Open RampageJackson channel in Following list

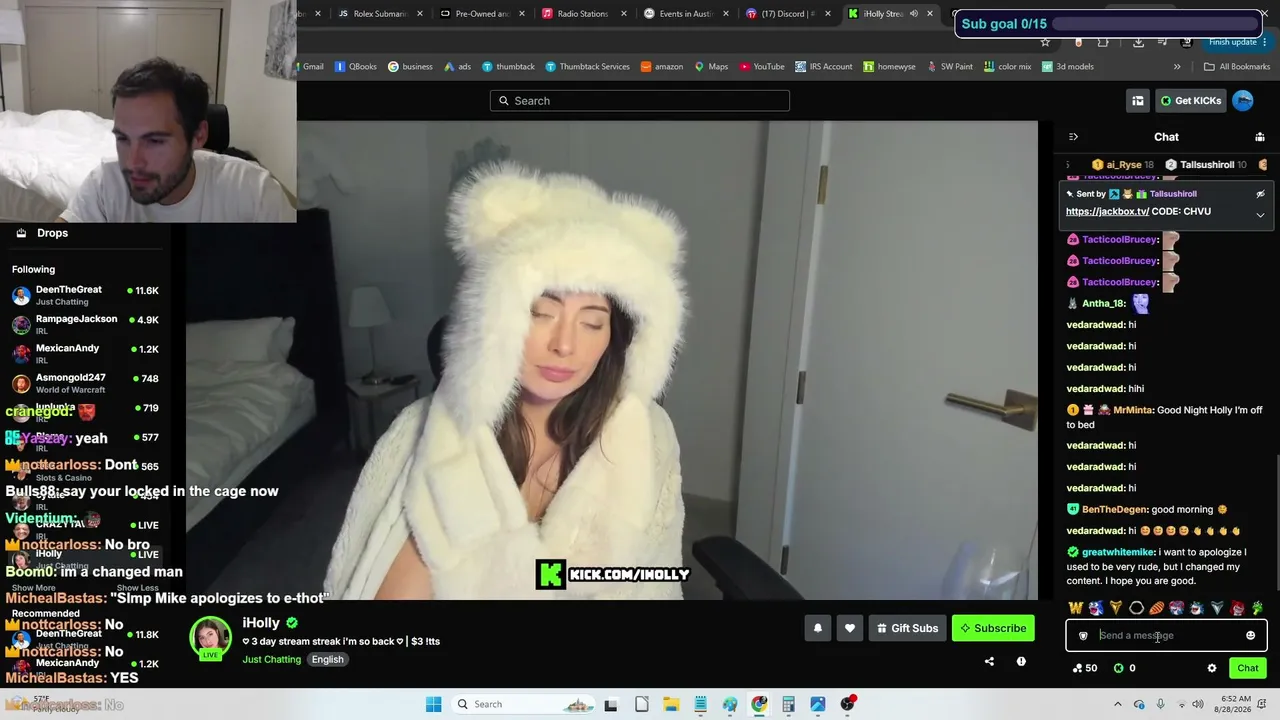coord(85,324)
